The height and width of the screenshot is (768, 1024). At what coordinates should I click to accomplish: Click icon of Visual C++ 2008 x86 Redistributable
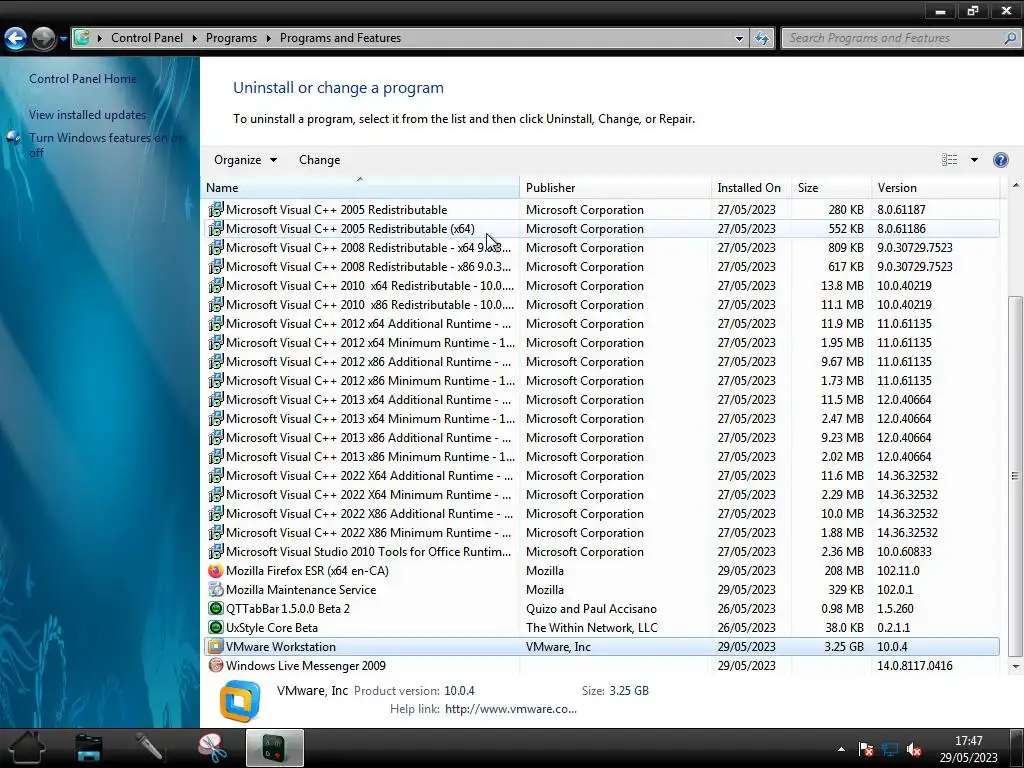(x=216, y=266)
